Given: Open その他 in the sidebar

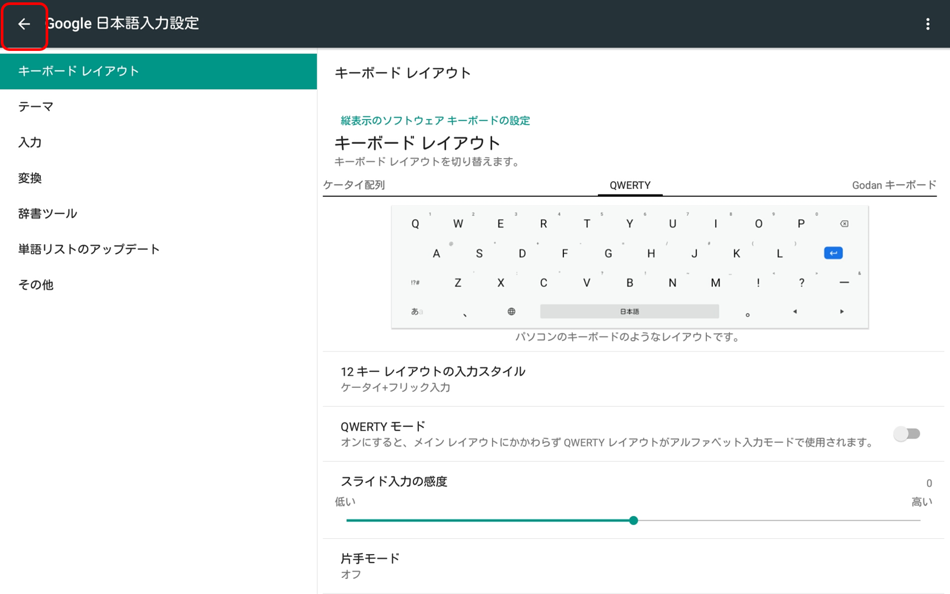Looking at the screenshot, I should point(158,285).
